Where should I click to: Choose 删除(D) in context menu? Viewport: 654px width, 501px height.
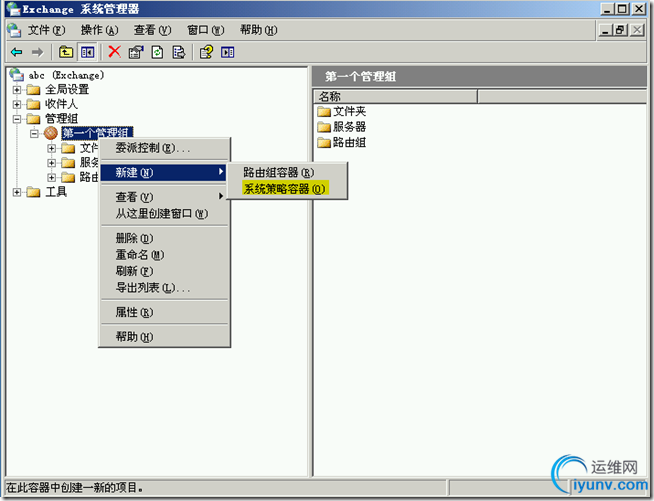164,238
